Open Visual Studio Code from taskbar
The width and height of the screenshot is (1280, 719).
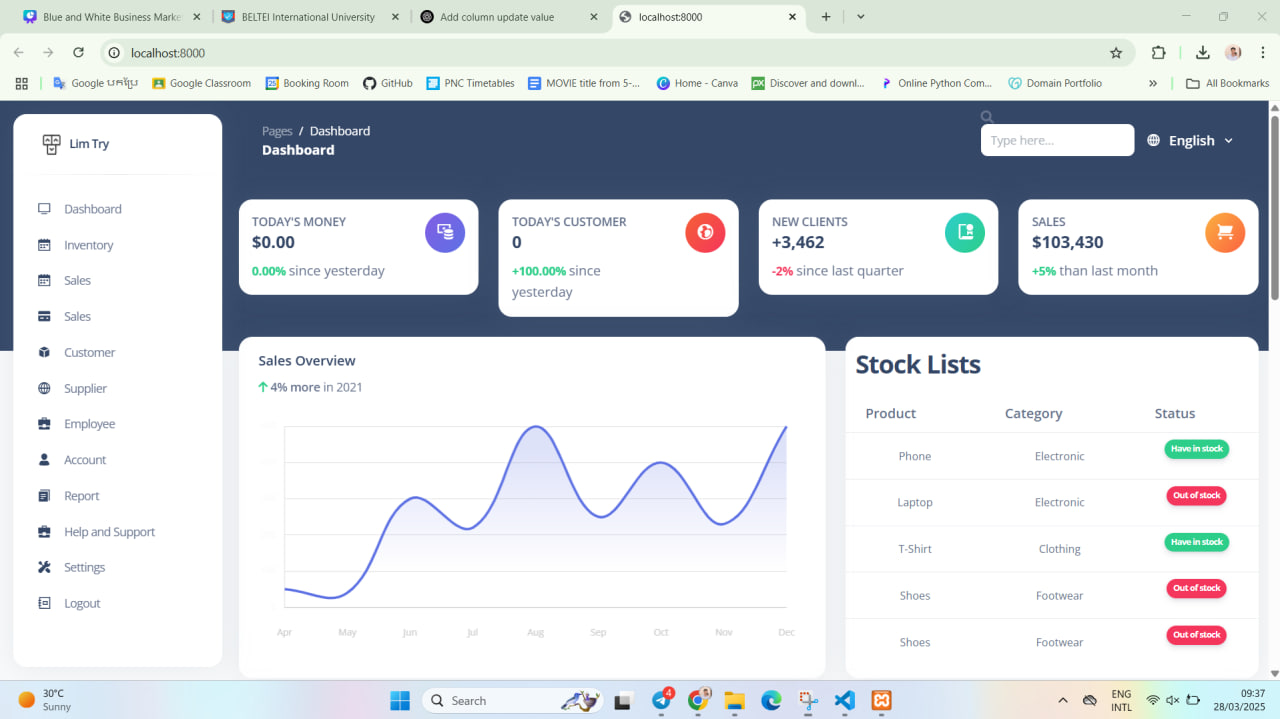[x=844, y=700]
